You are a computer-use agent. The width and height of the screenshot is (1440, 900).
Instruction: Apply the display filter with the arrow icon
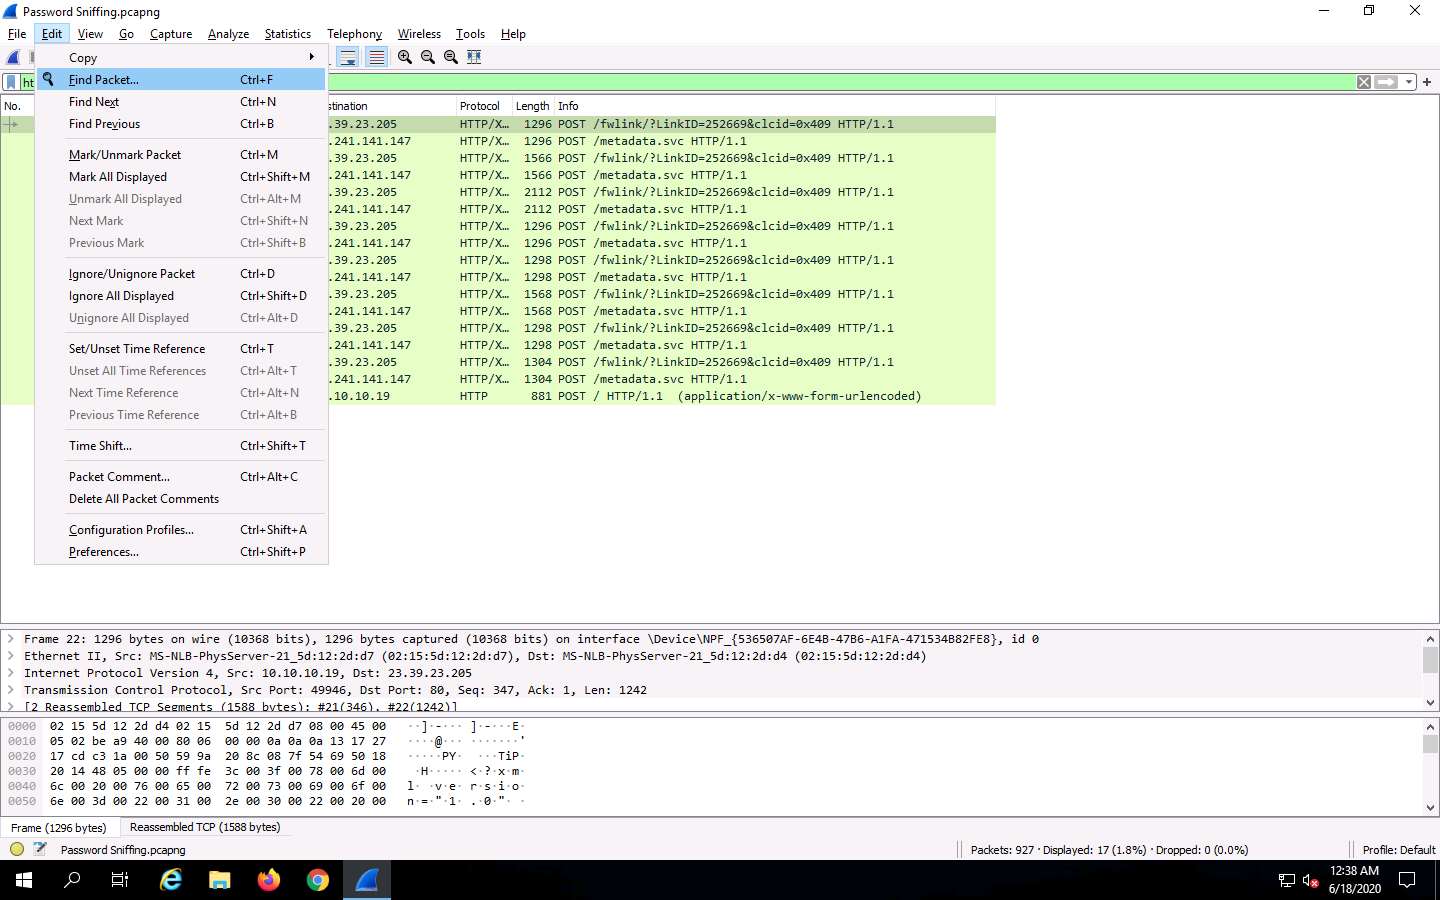coord(1386,82)
